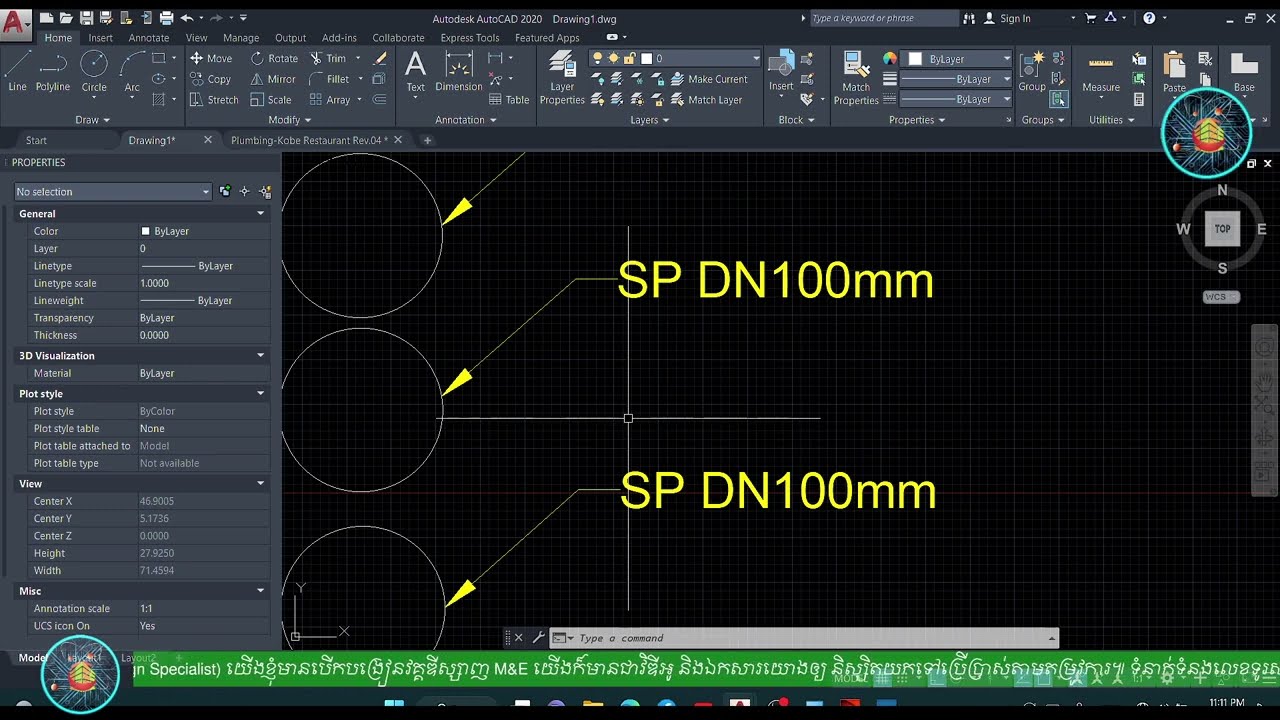Choose the Mirror tool
Image resolution: width=1280 pixels, height=720 pixels.
coord(273,79)
